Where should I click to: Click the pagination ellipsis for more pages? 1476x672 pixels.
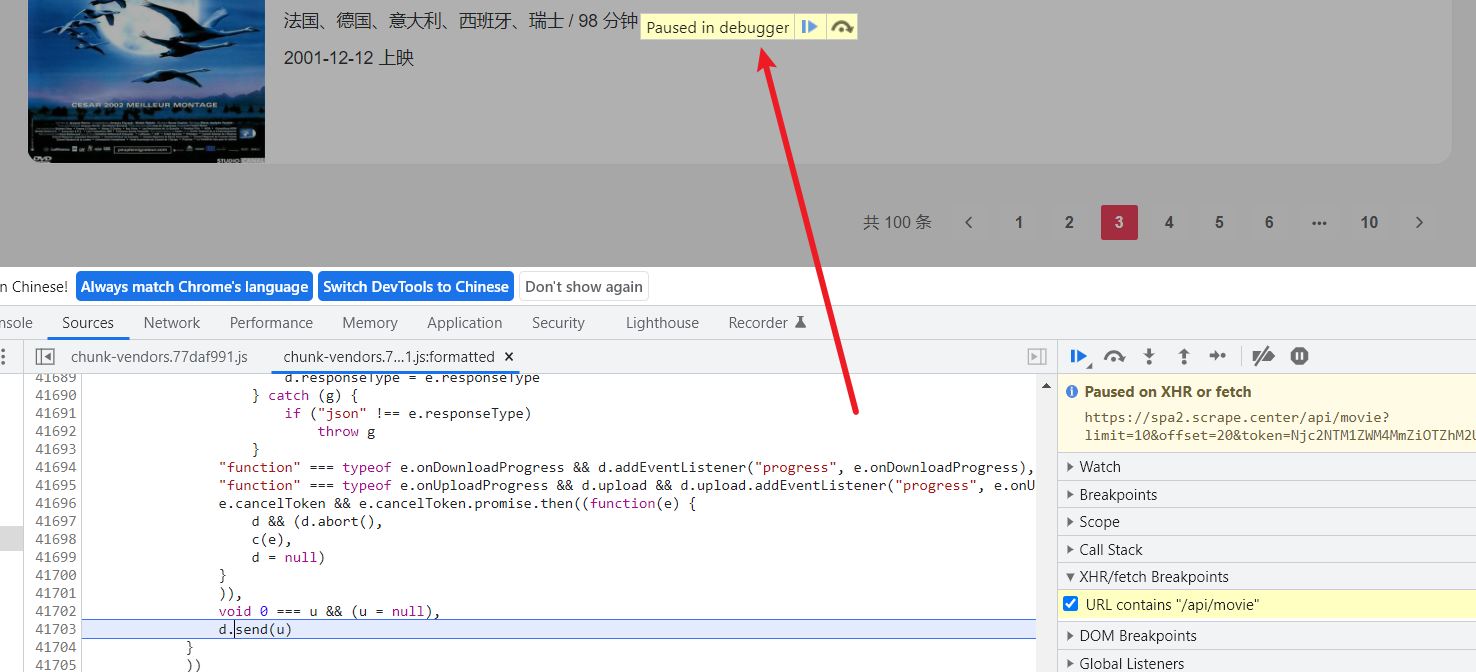(x=1319, y=222)
